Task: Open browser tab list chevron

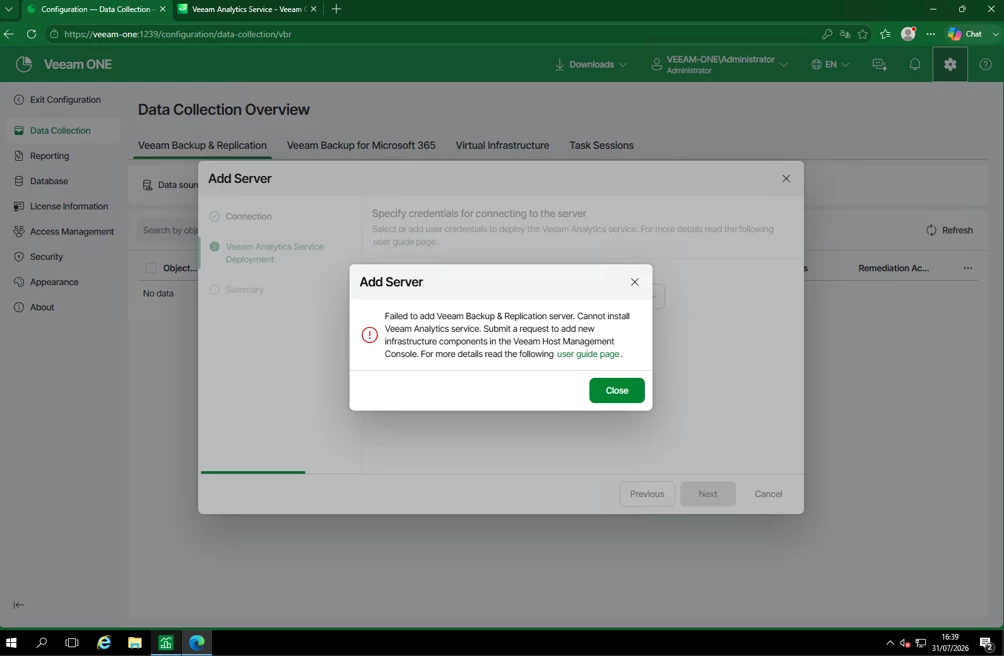Action: [x=9, y=9]
